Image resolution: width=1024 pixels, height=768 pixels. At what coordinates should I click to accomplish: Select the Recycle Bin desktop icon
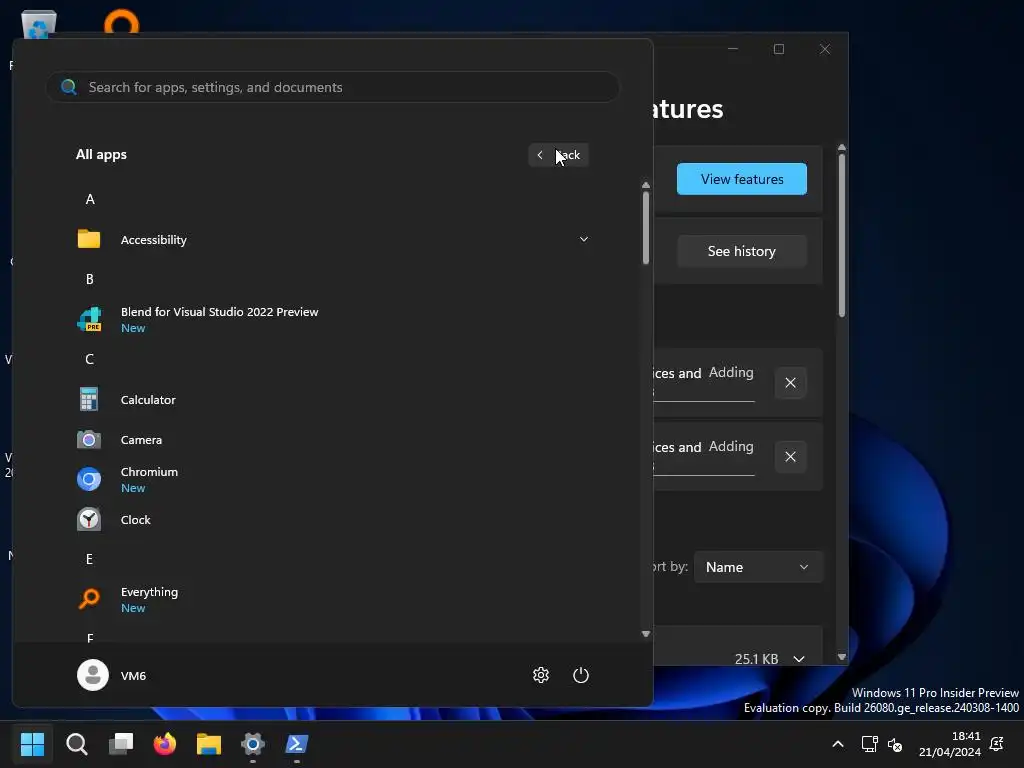tap(39, 24)
